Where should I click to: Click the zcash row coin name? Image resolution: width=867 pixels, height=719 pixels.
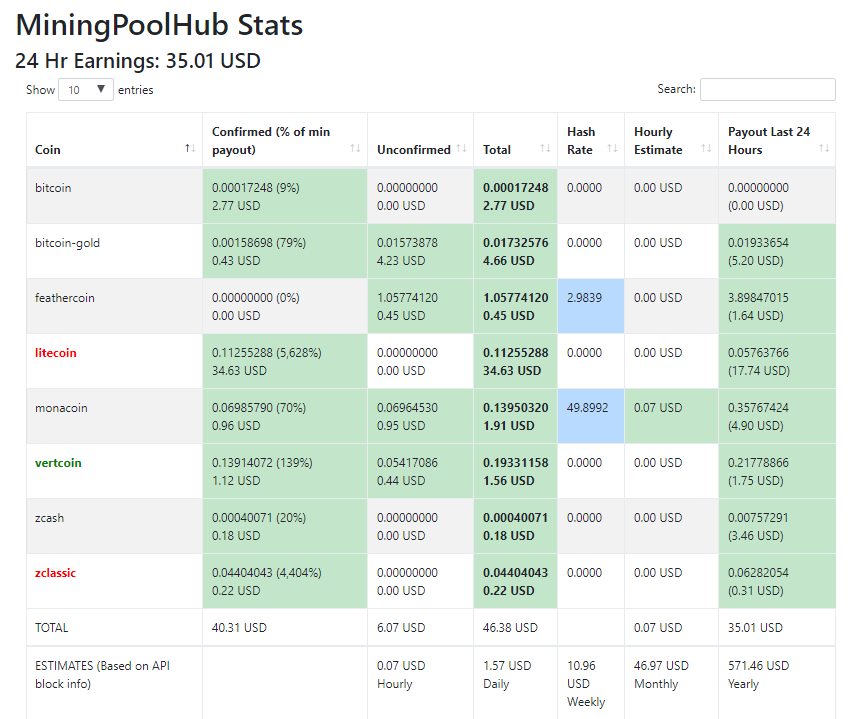pyautogui.click(x=49, y=518)
